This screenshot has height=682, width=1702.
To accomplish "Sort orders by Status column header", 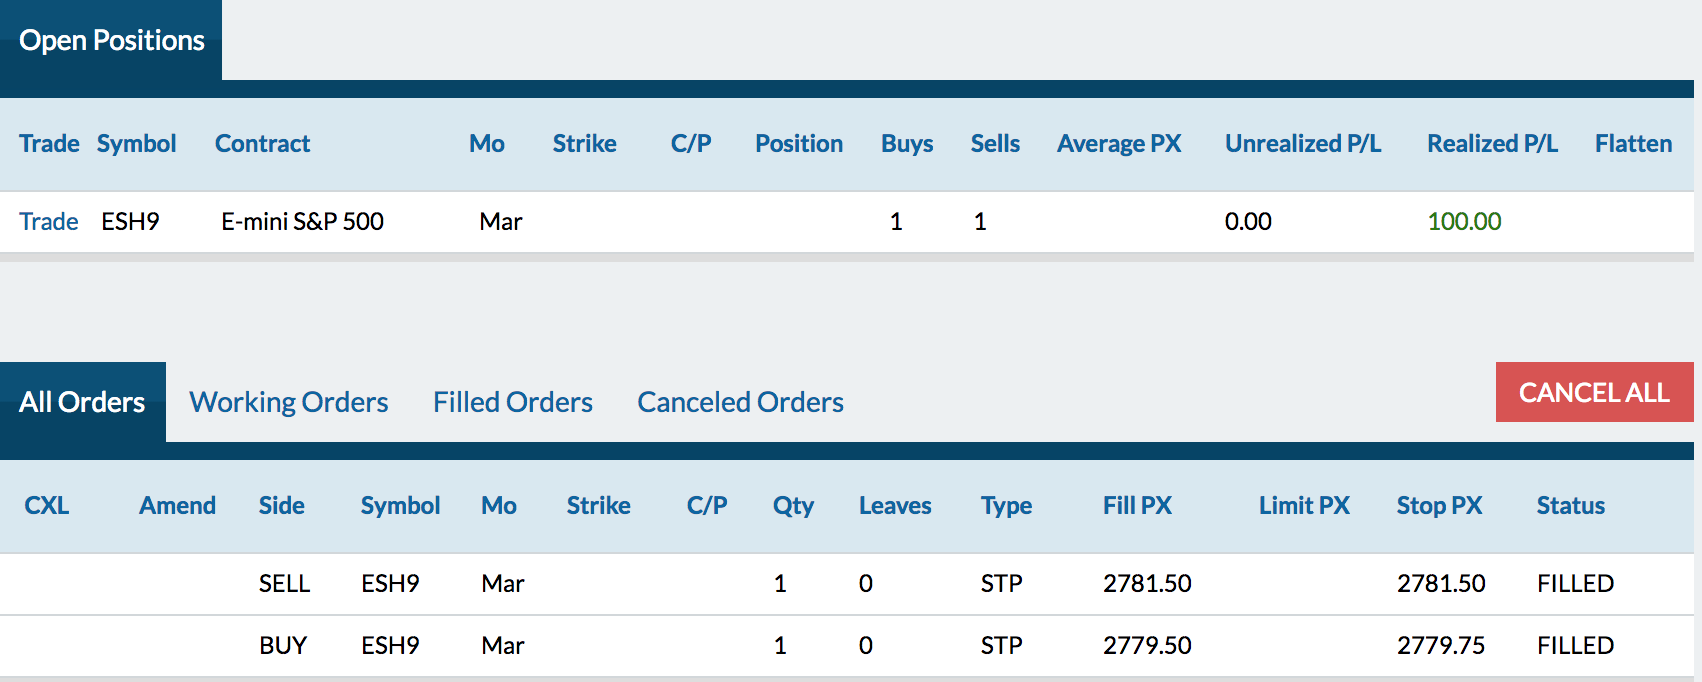I will (1571, 505).
